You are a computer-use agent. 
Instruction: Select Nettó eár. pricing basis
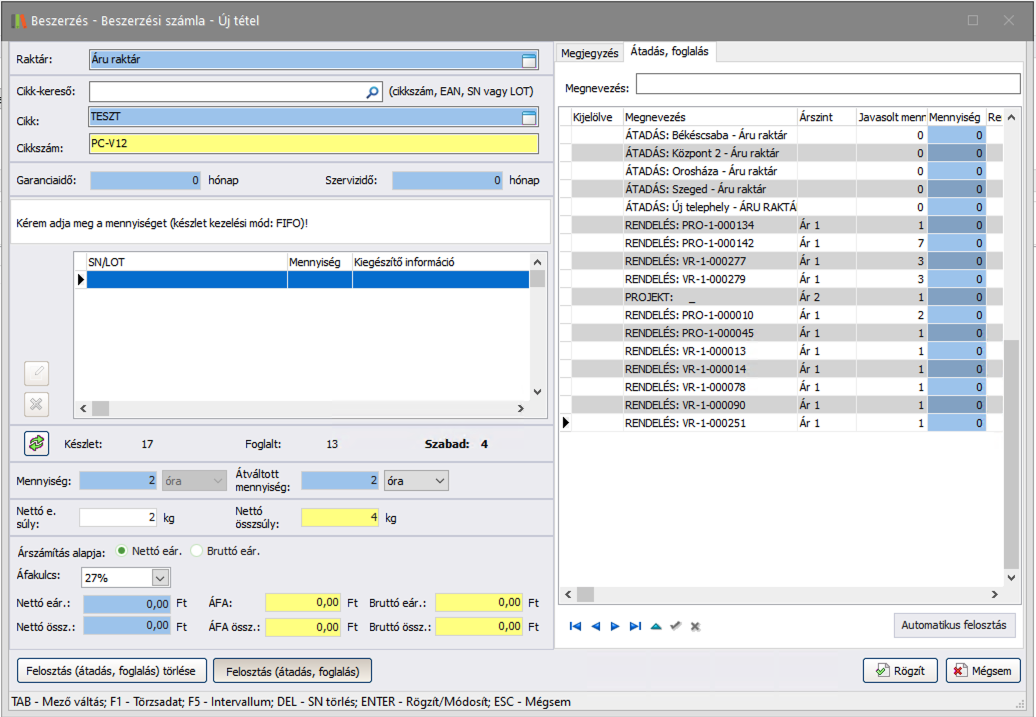coord(123,550)
